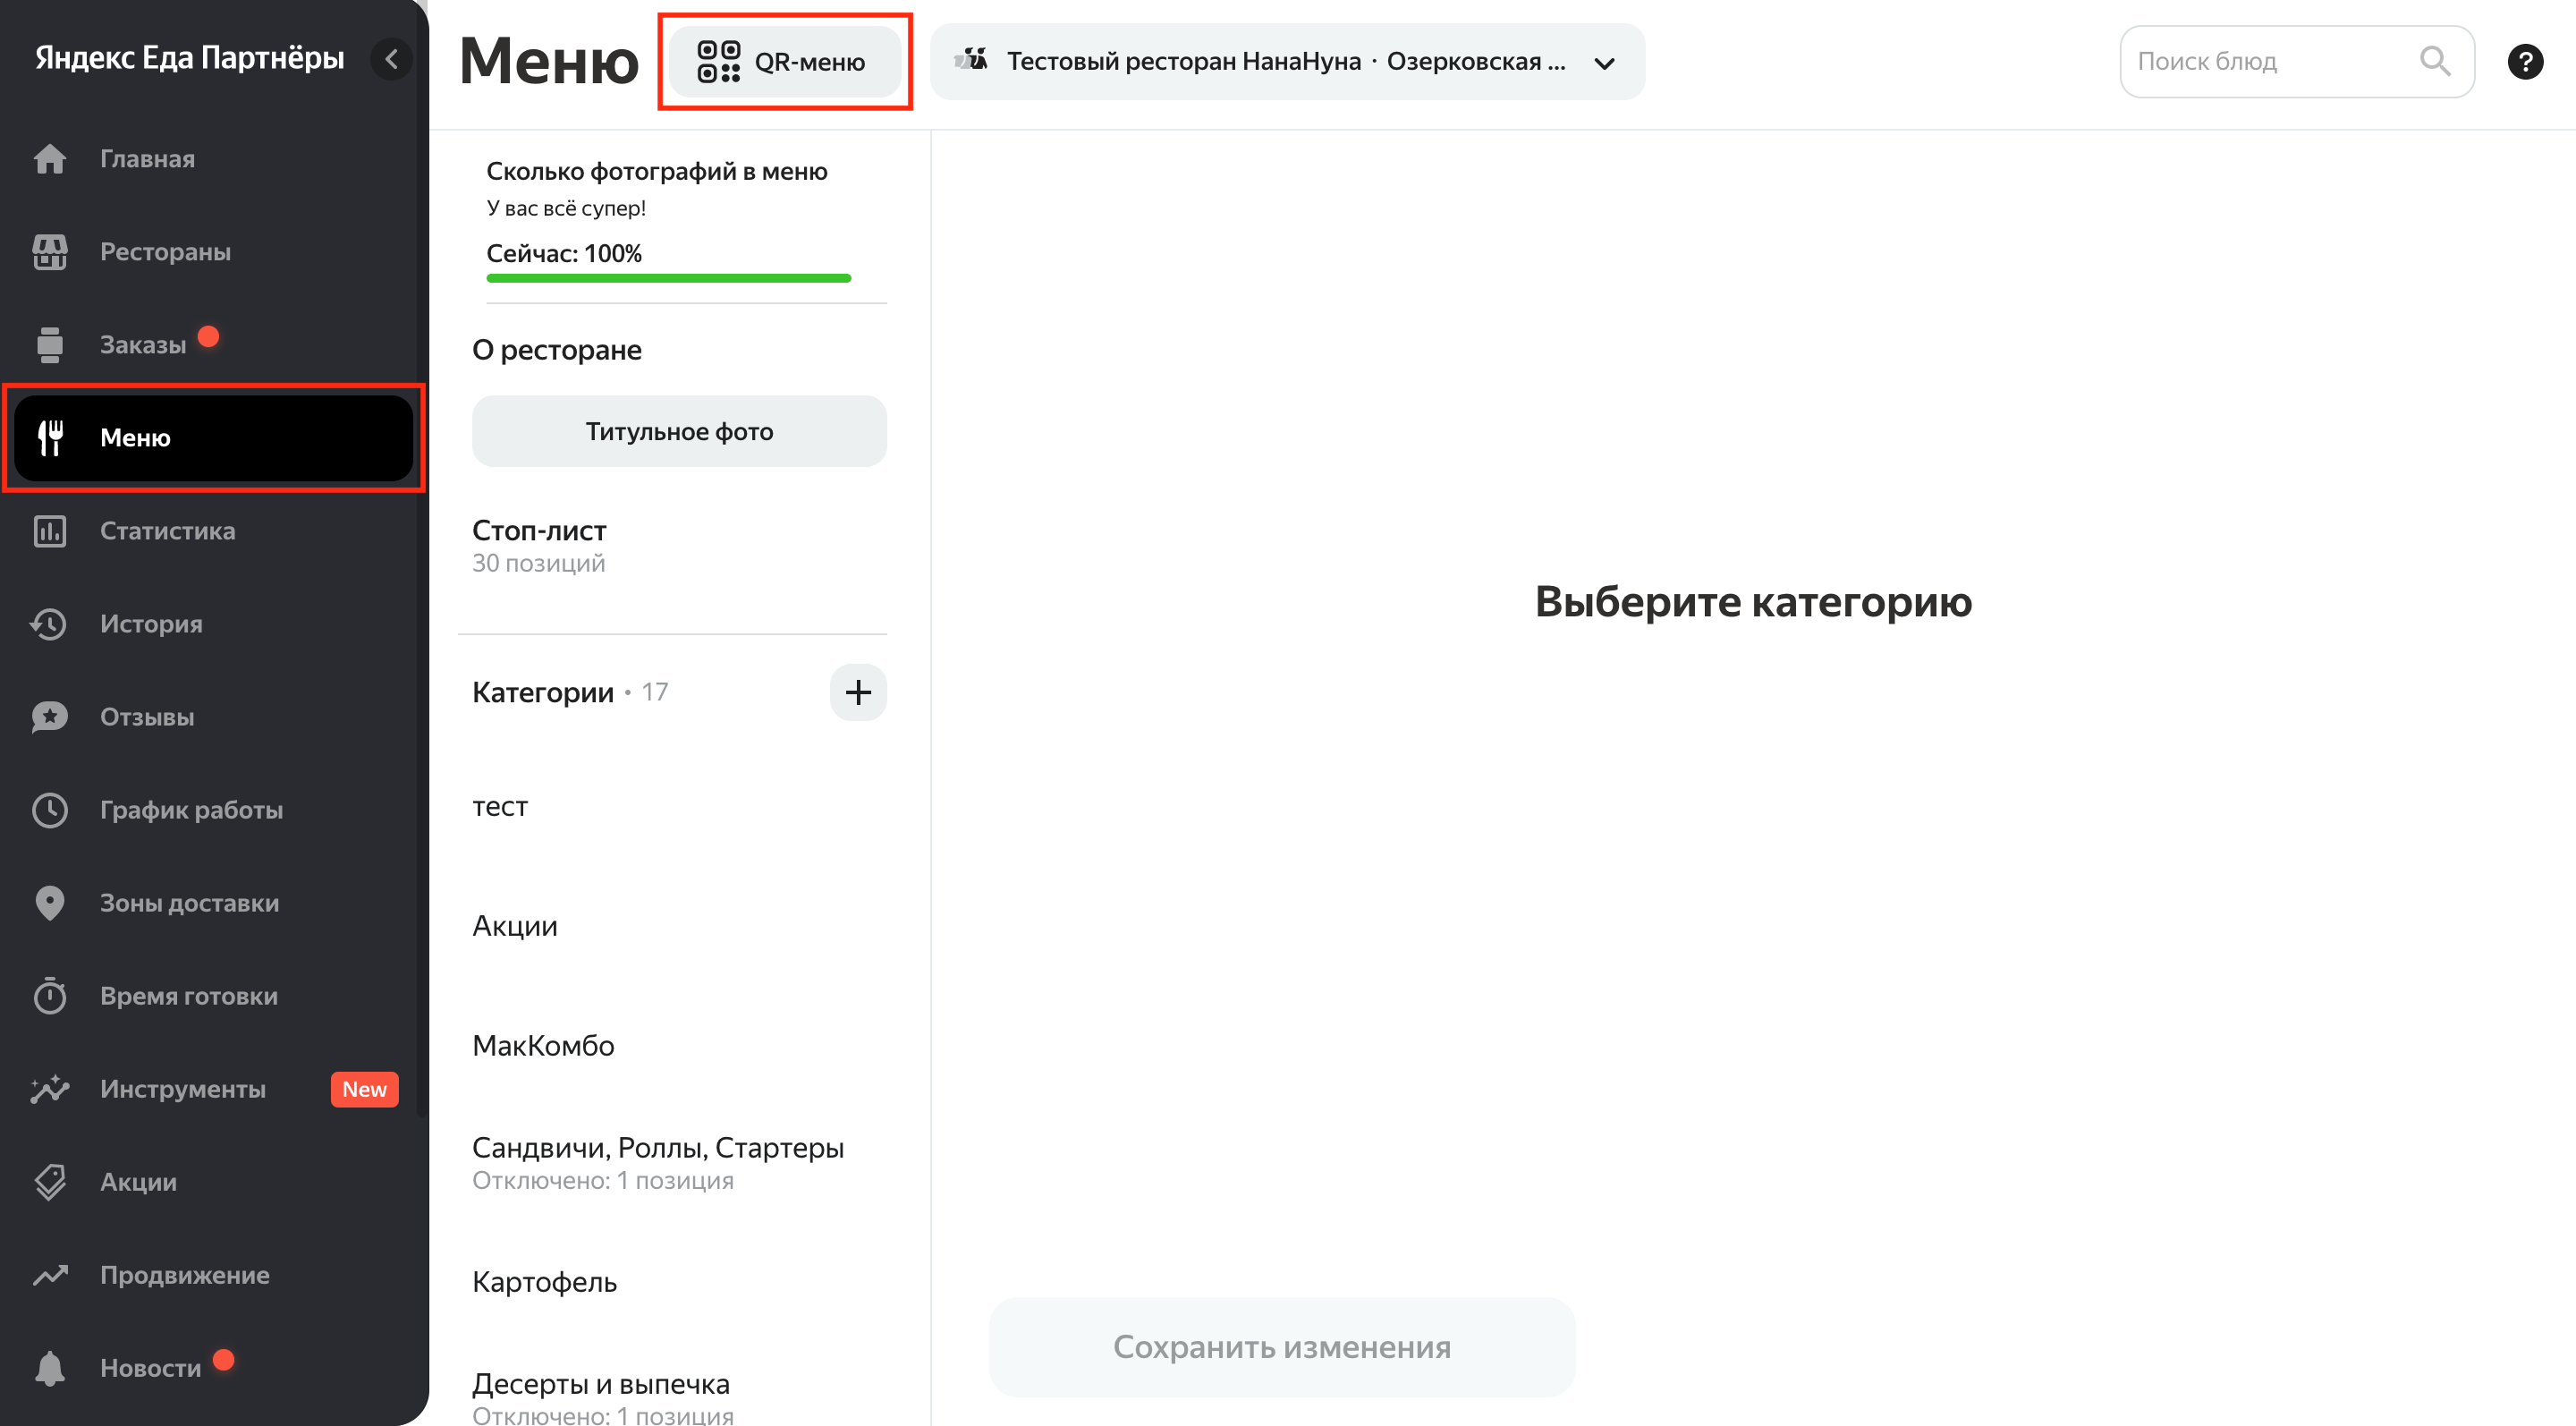The width and height of the screenshot is (2576, 1426).
Task: Click the QR-меню button
Action: pyautogui.click(x=785, y=62)
